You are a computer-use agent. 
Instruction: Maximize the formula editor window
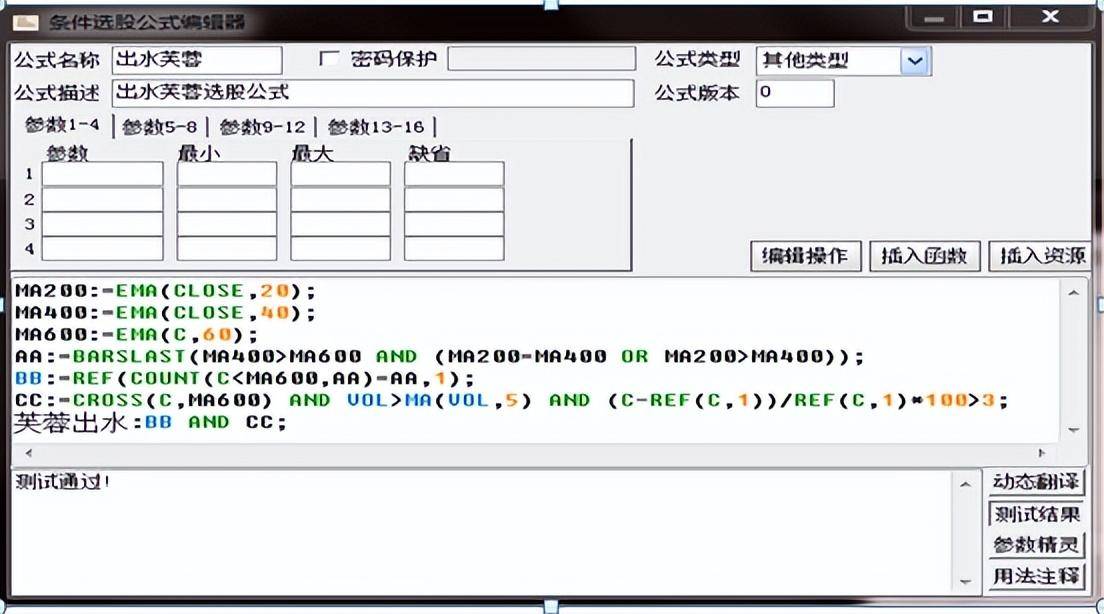(x=983, y=18)
